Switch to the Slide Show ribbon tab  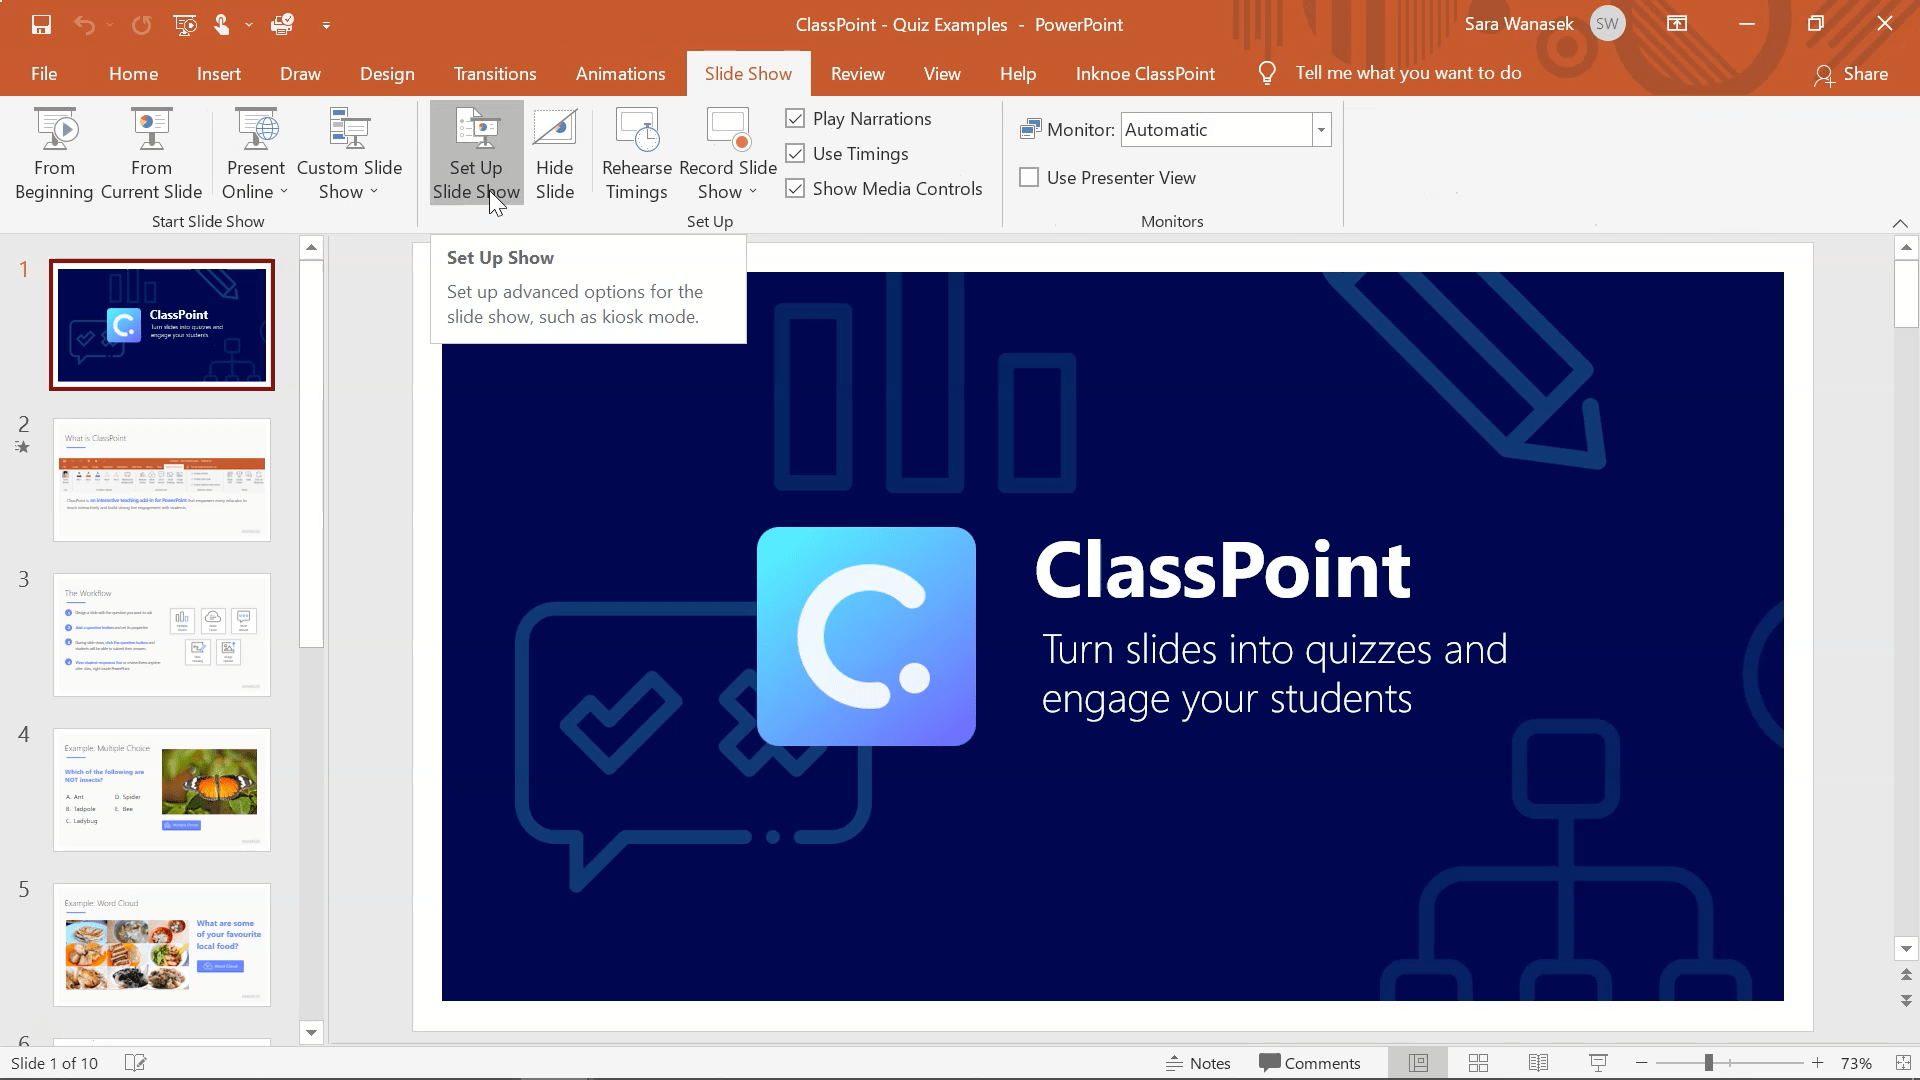tap(748, 73)
